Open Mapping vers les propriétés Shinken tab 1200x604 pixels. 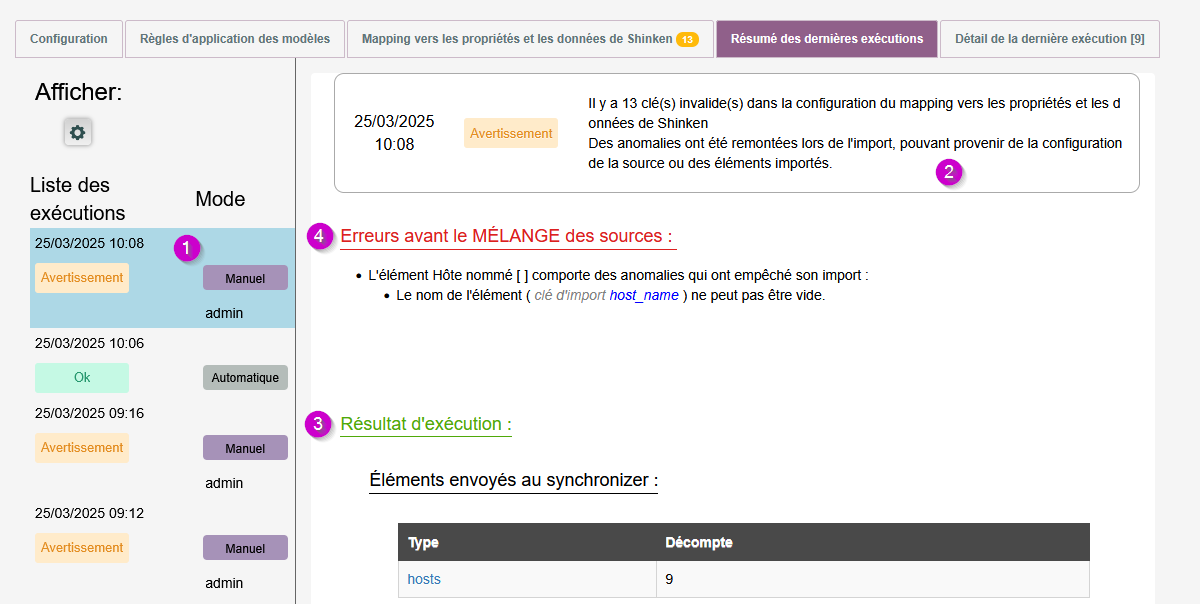(x=518, y=39)
